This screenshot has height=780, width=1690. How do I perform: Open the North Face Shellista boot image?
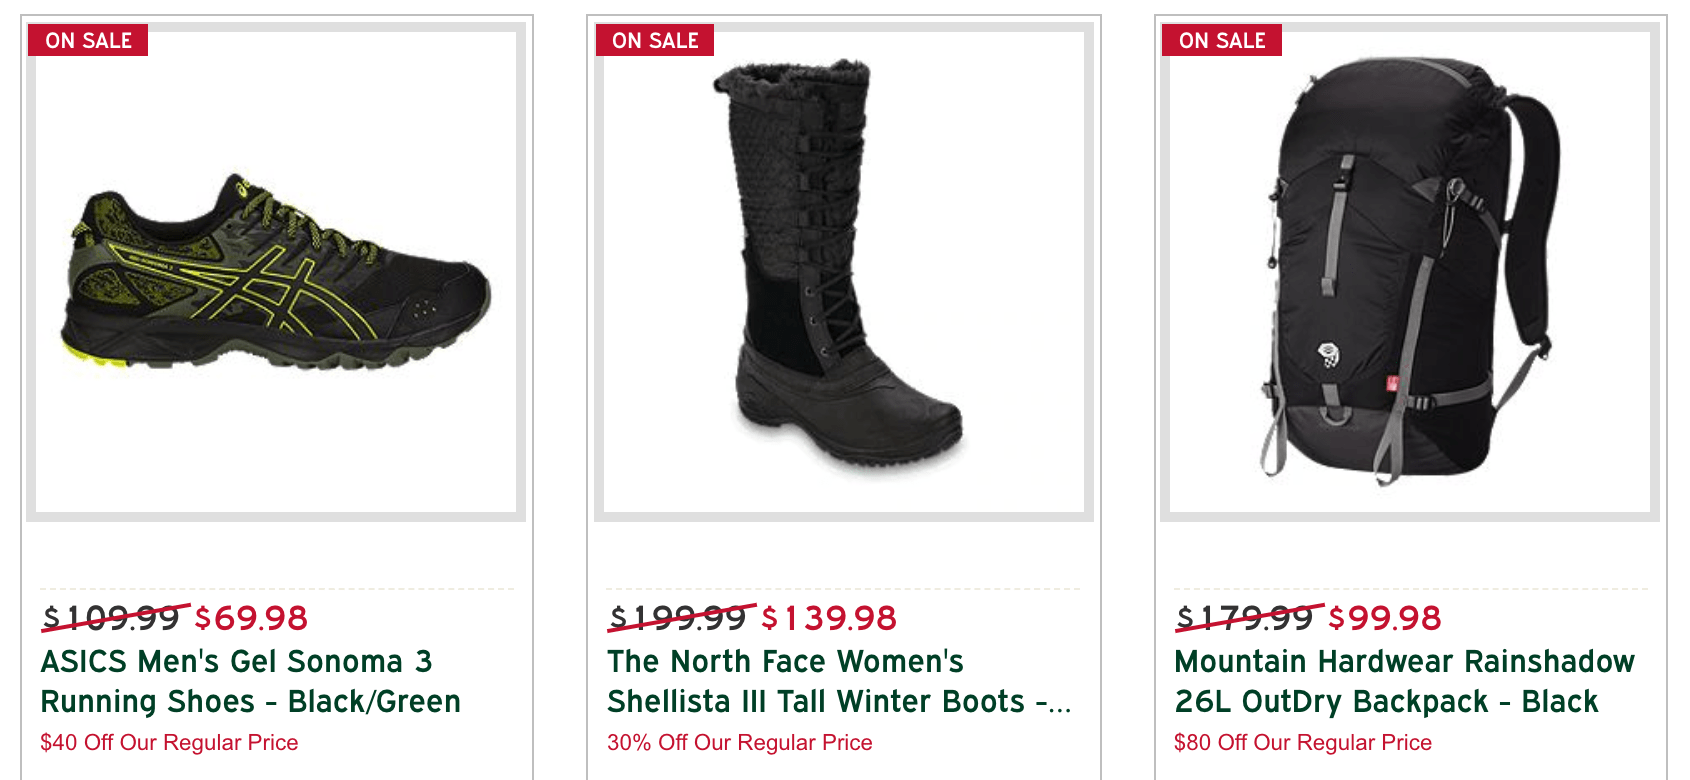[843, 270]
